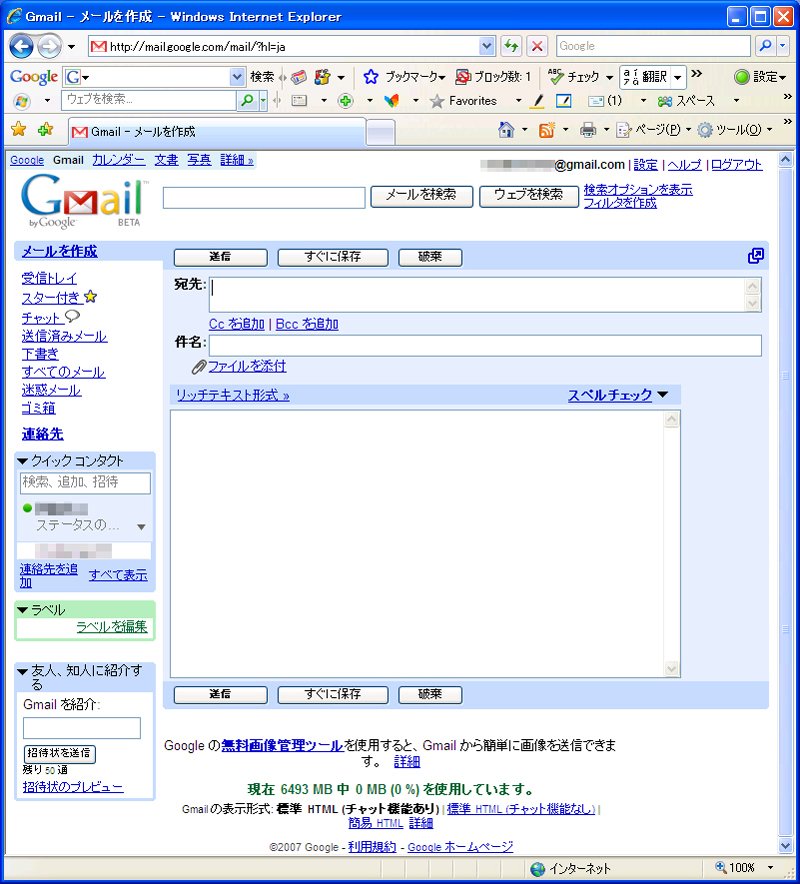Viewport: 800px width, 884px height.
Task: Open a new blank browser tab
Action: pos(381,133)
